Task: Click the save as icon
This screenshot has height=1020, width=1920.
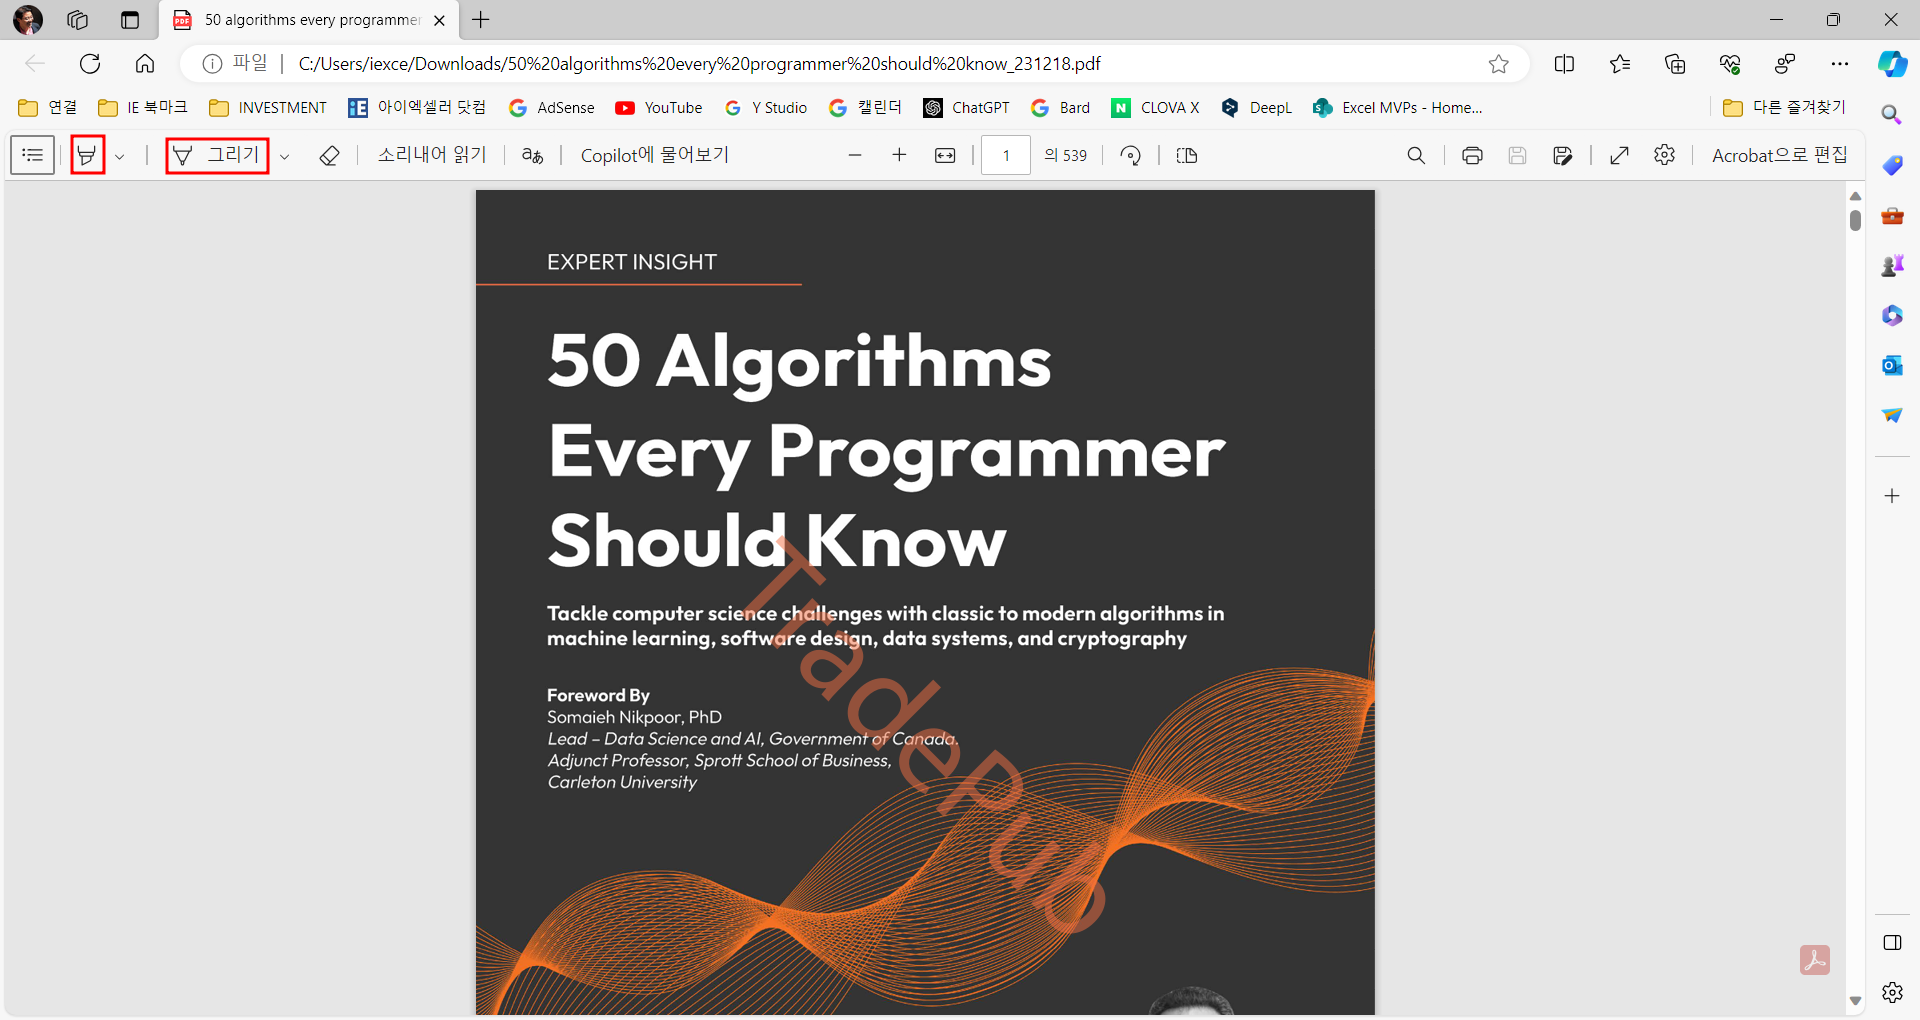Action: tap(1563, 155)
